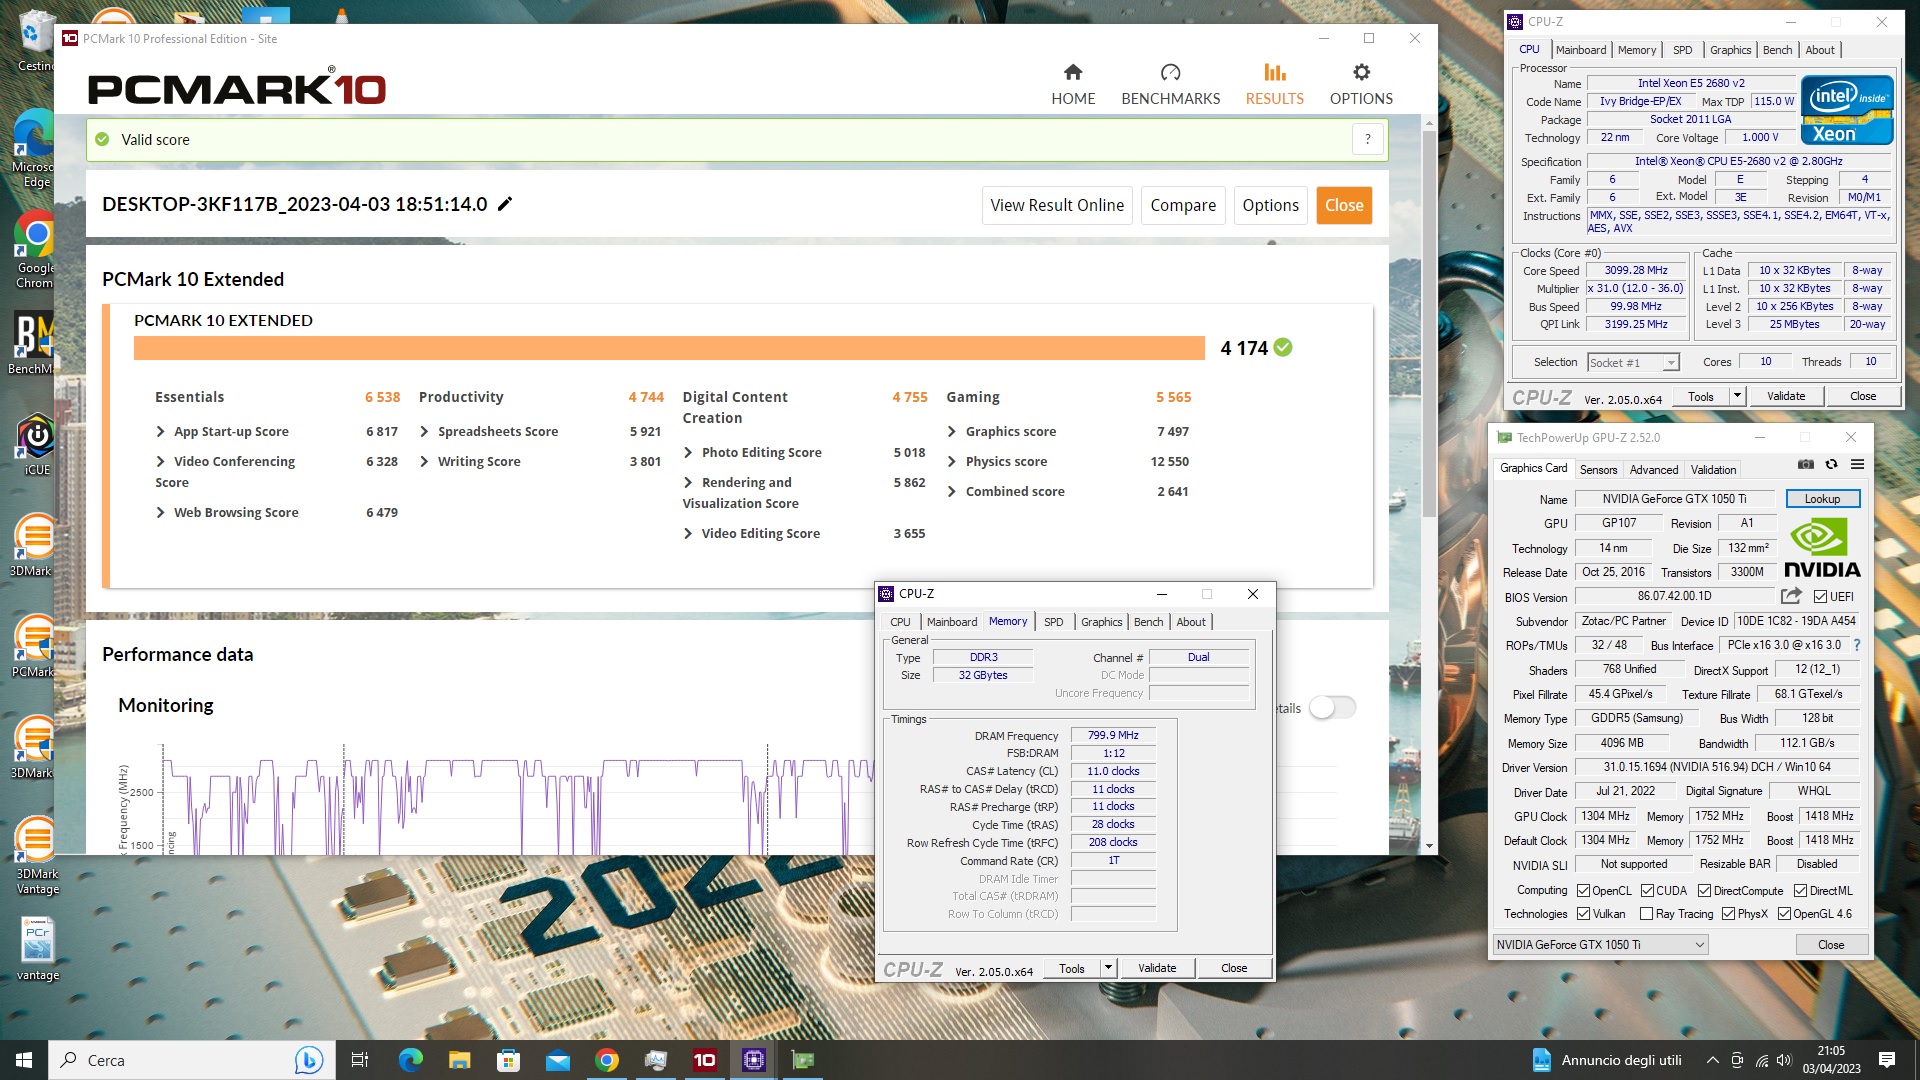Click the Bus Interface question mark in GPU-Z
1920x1080 pixels.
pyautogui.click(x=1857, y=645)
